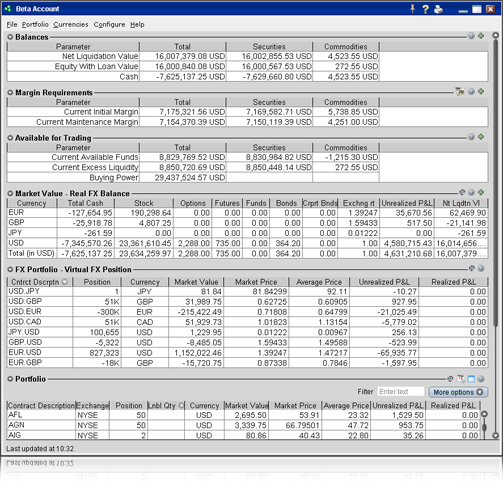Click the Beta Account title bar app icon
Viewport: 504px width, 488px height.
tap(8, 9)
